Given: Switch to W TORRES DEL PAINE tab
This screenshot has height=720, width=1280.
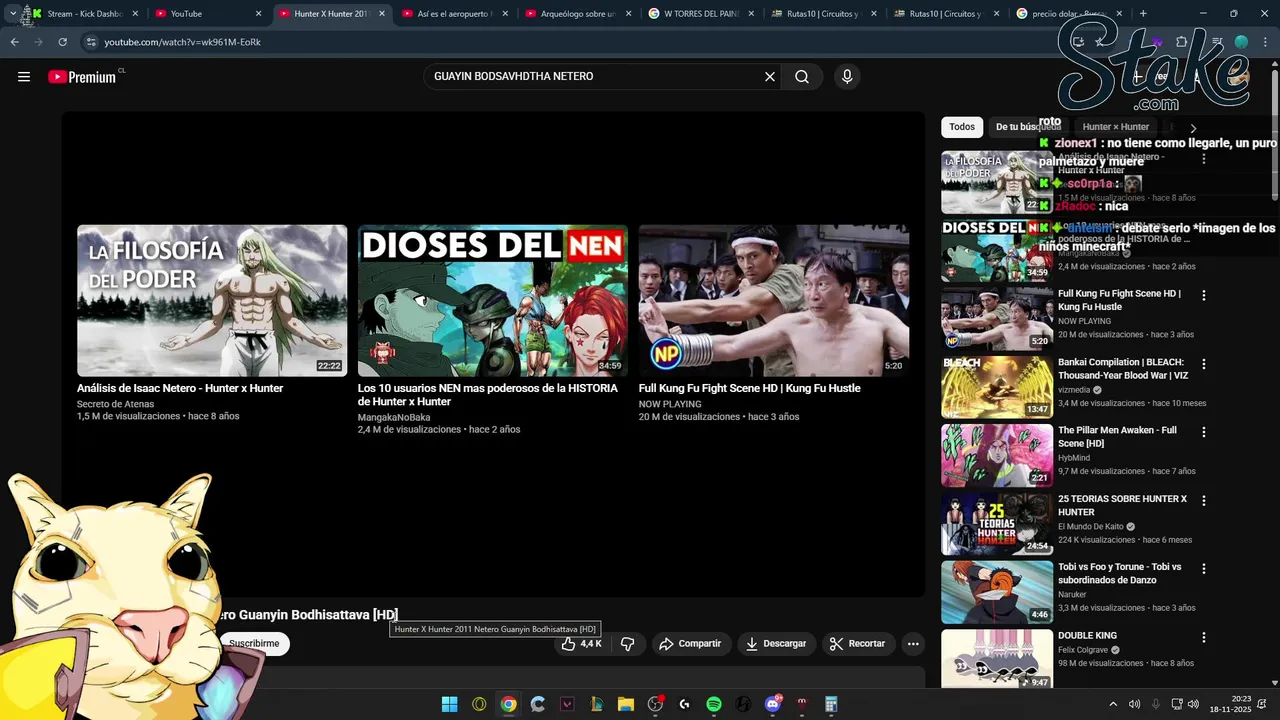Looking at the screenshot, I should (x=702, y=14).
